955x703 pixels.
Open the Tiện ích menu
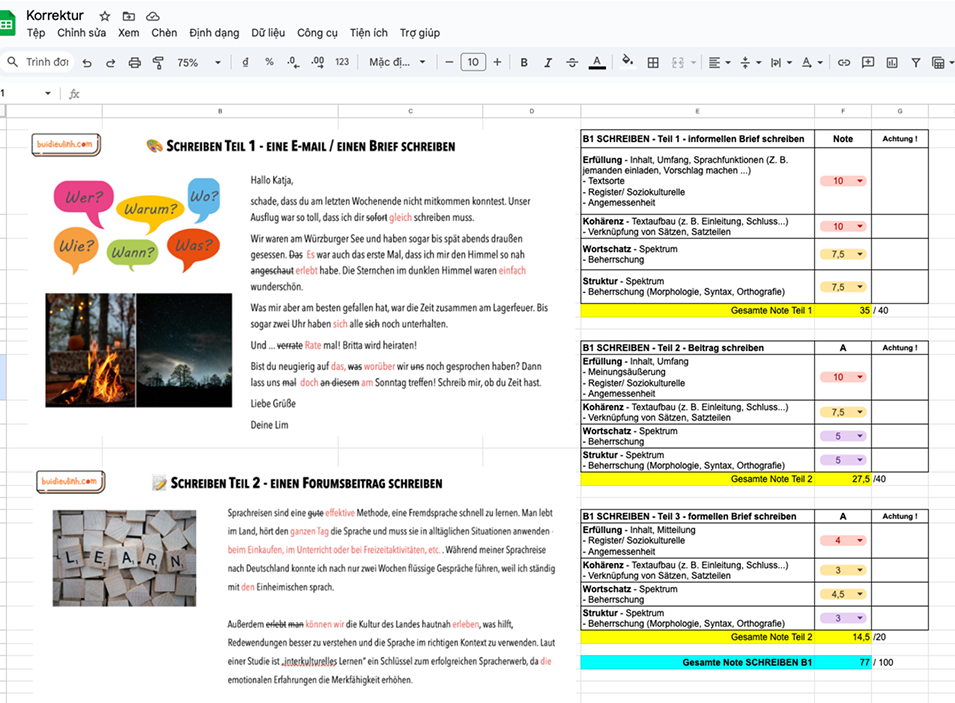click(368, 33)
